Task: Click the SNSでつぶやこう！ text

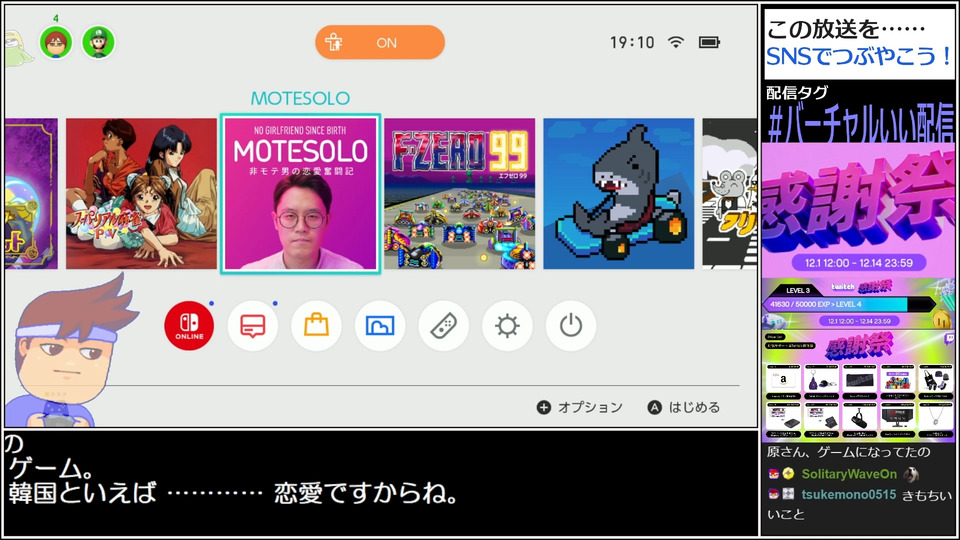Action: (858, 56)
